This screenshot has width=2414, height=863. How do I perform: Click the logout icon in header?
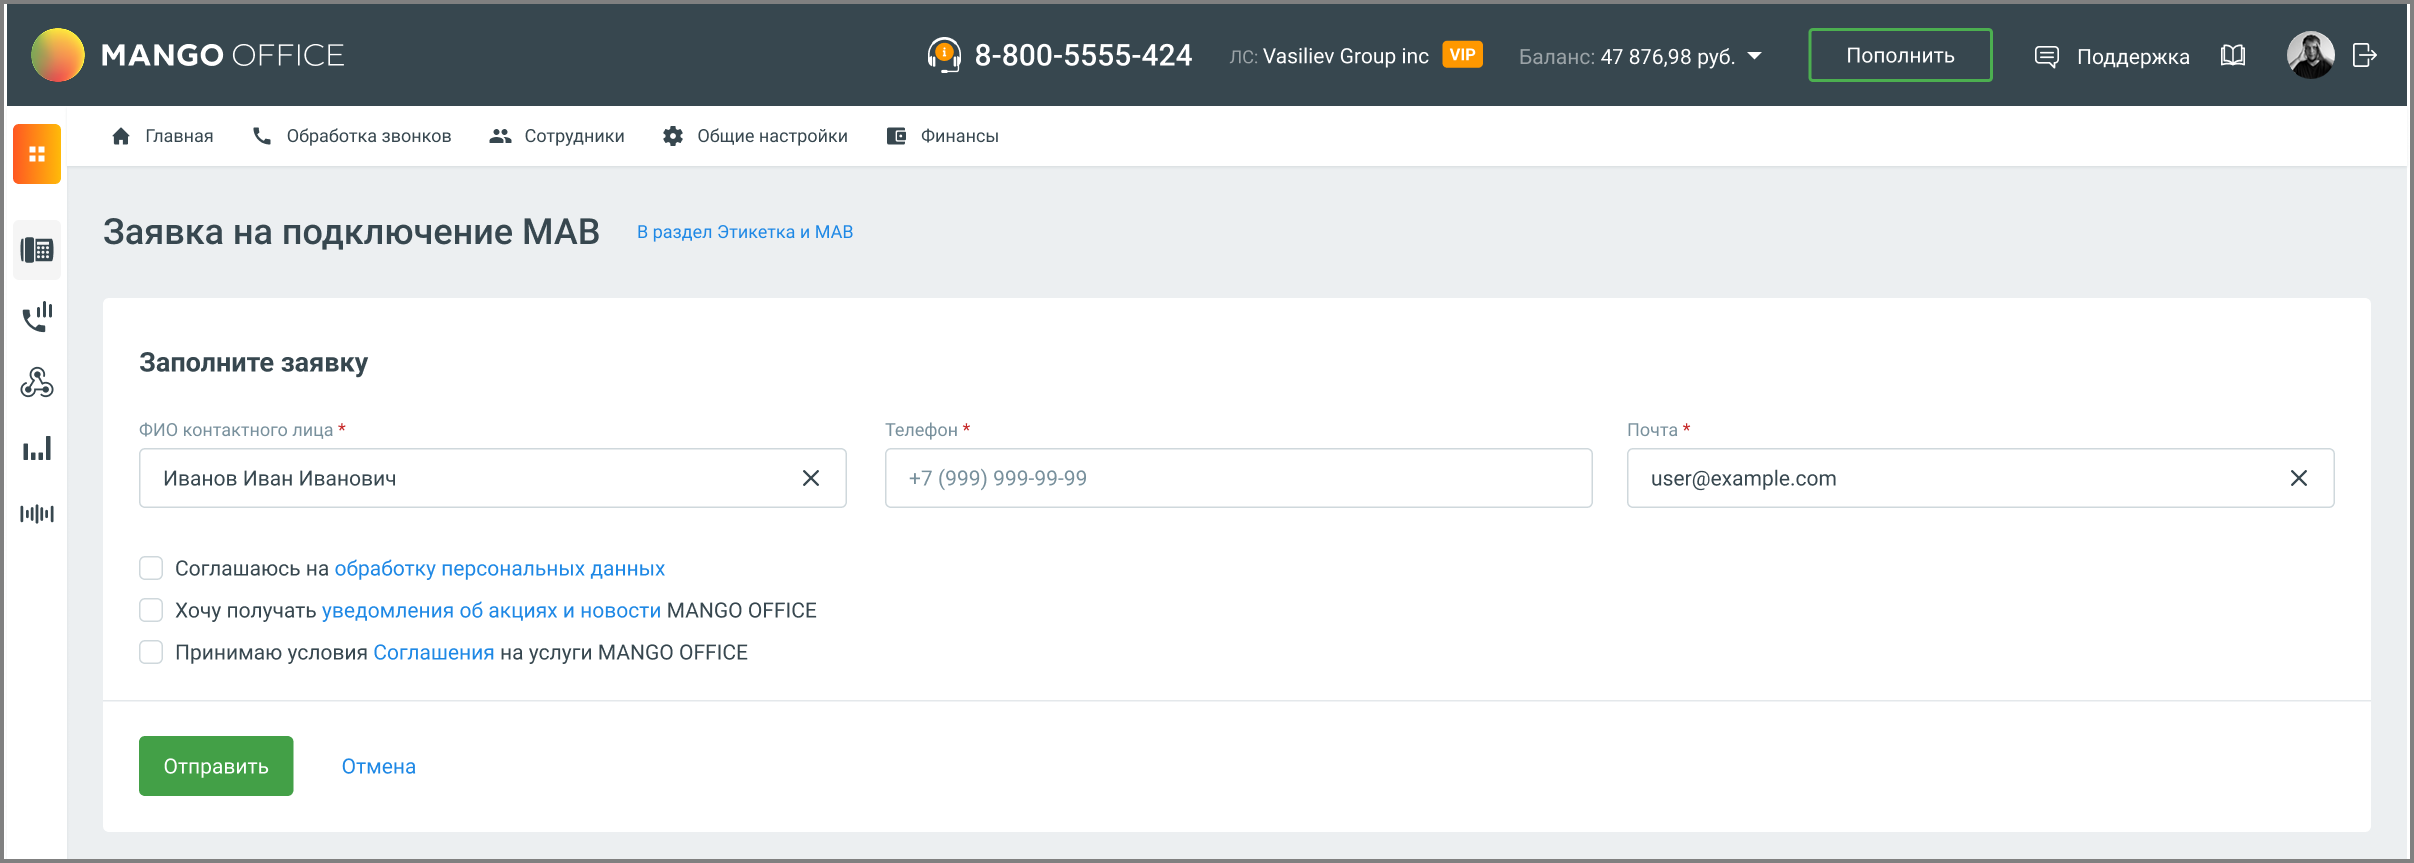2364,55
